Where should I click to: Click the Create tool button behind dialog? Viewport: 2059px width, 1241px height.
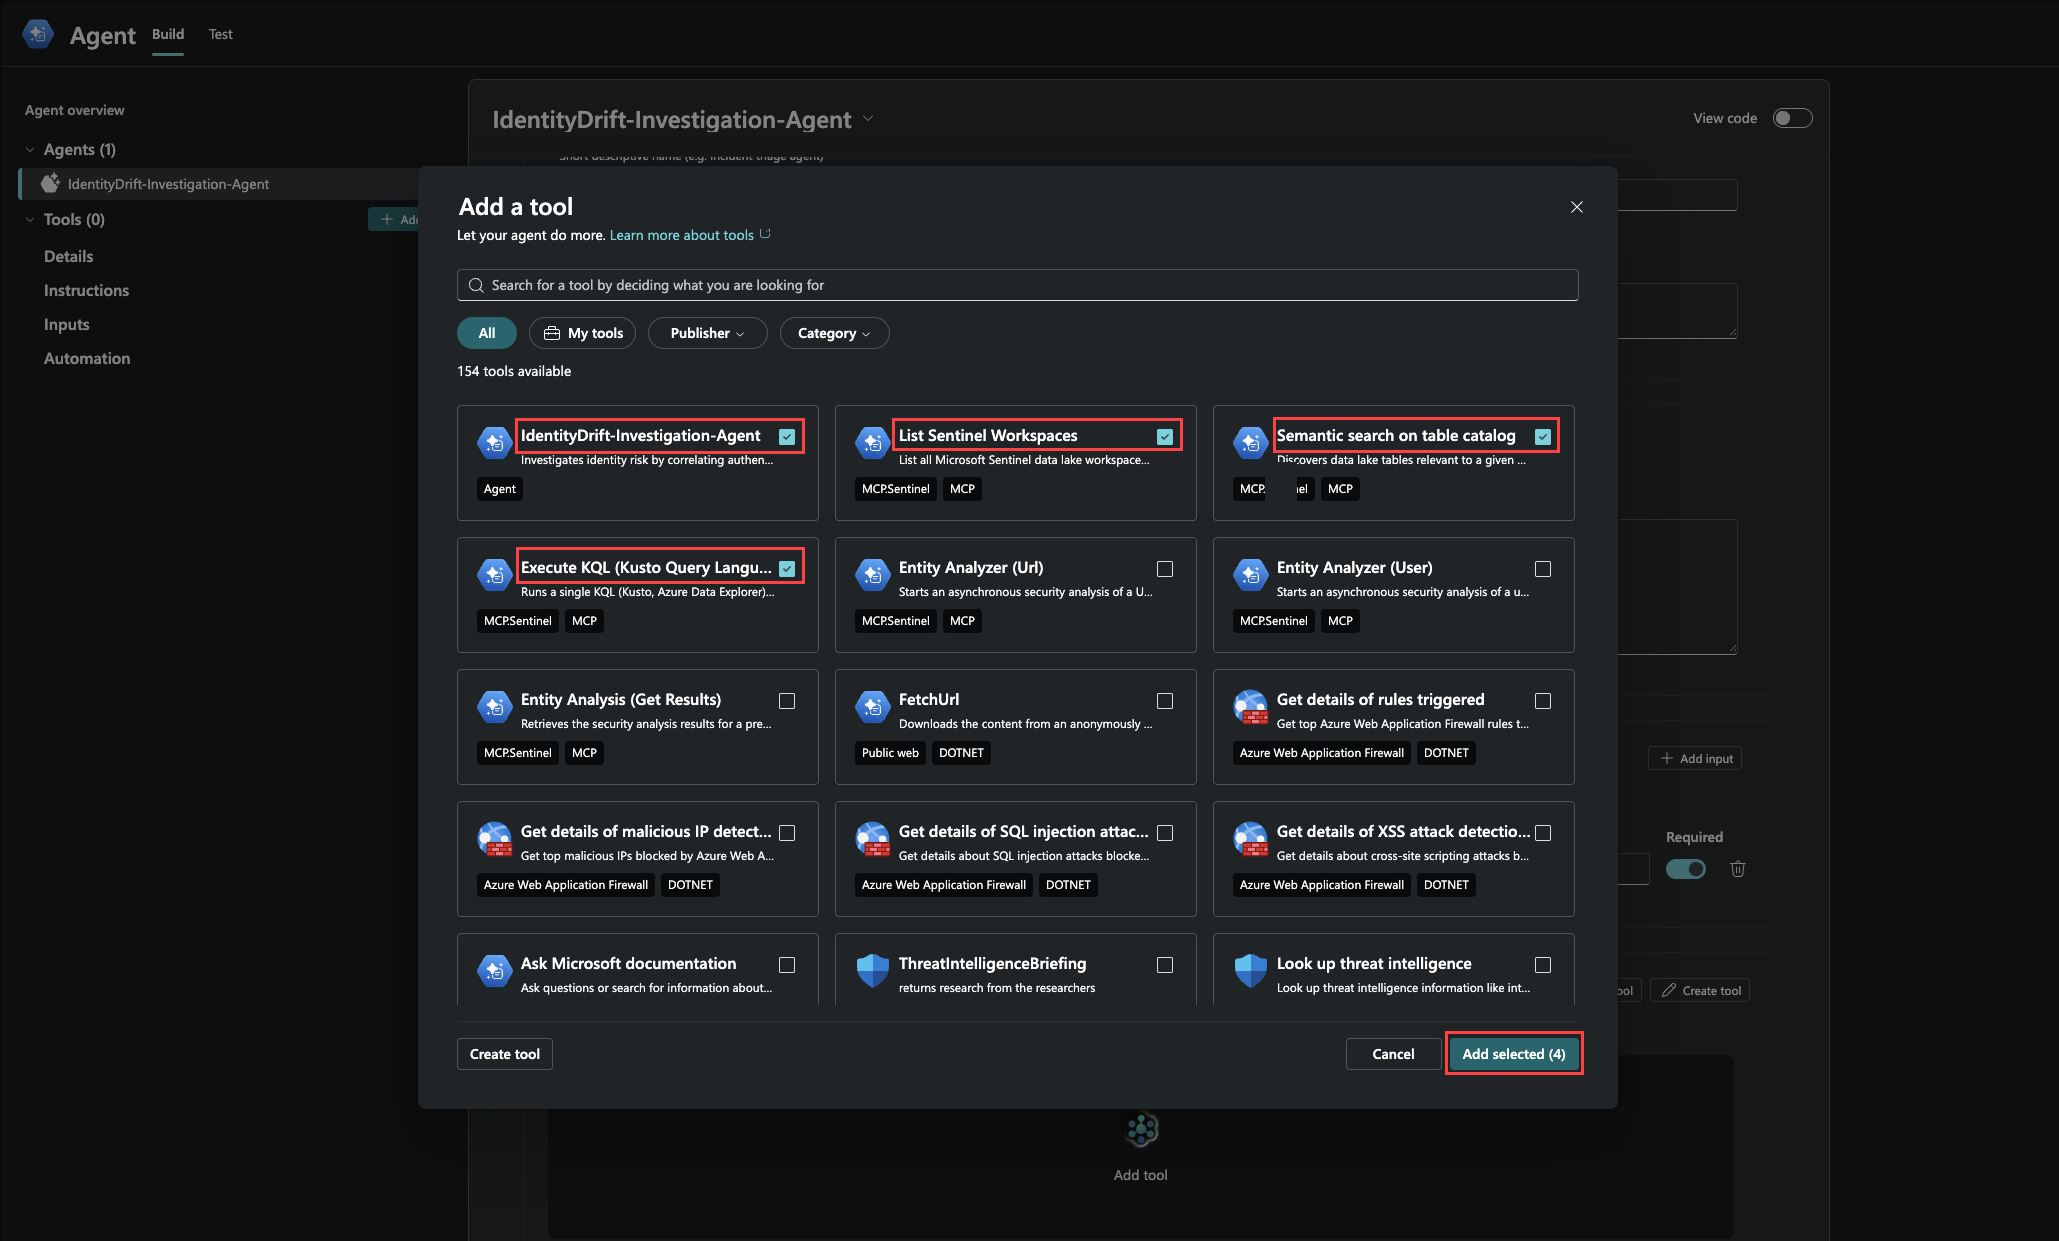pos(1700,990)
